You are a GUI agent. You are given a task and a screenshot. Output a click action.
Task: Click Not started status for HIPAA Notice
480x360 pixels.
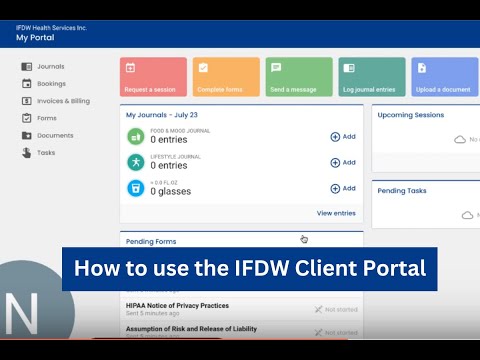(336, 310)
